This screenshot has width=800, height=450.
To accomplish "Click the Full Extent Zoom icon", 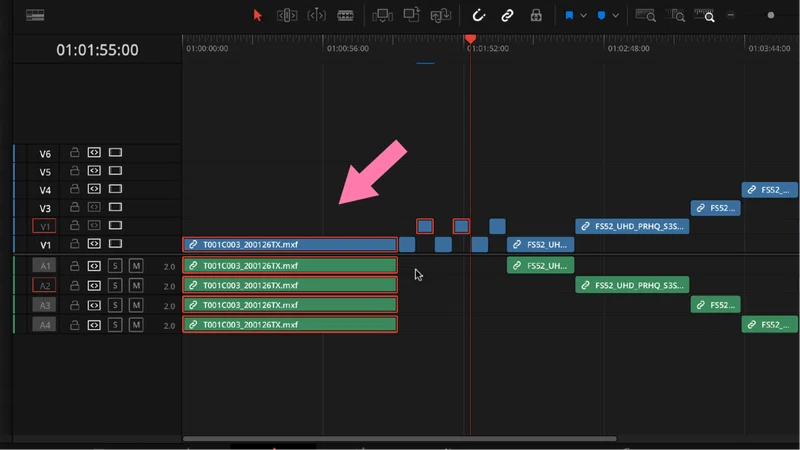I will [645, 15].
